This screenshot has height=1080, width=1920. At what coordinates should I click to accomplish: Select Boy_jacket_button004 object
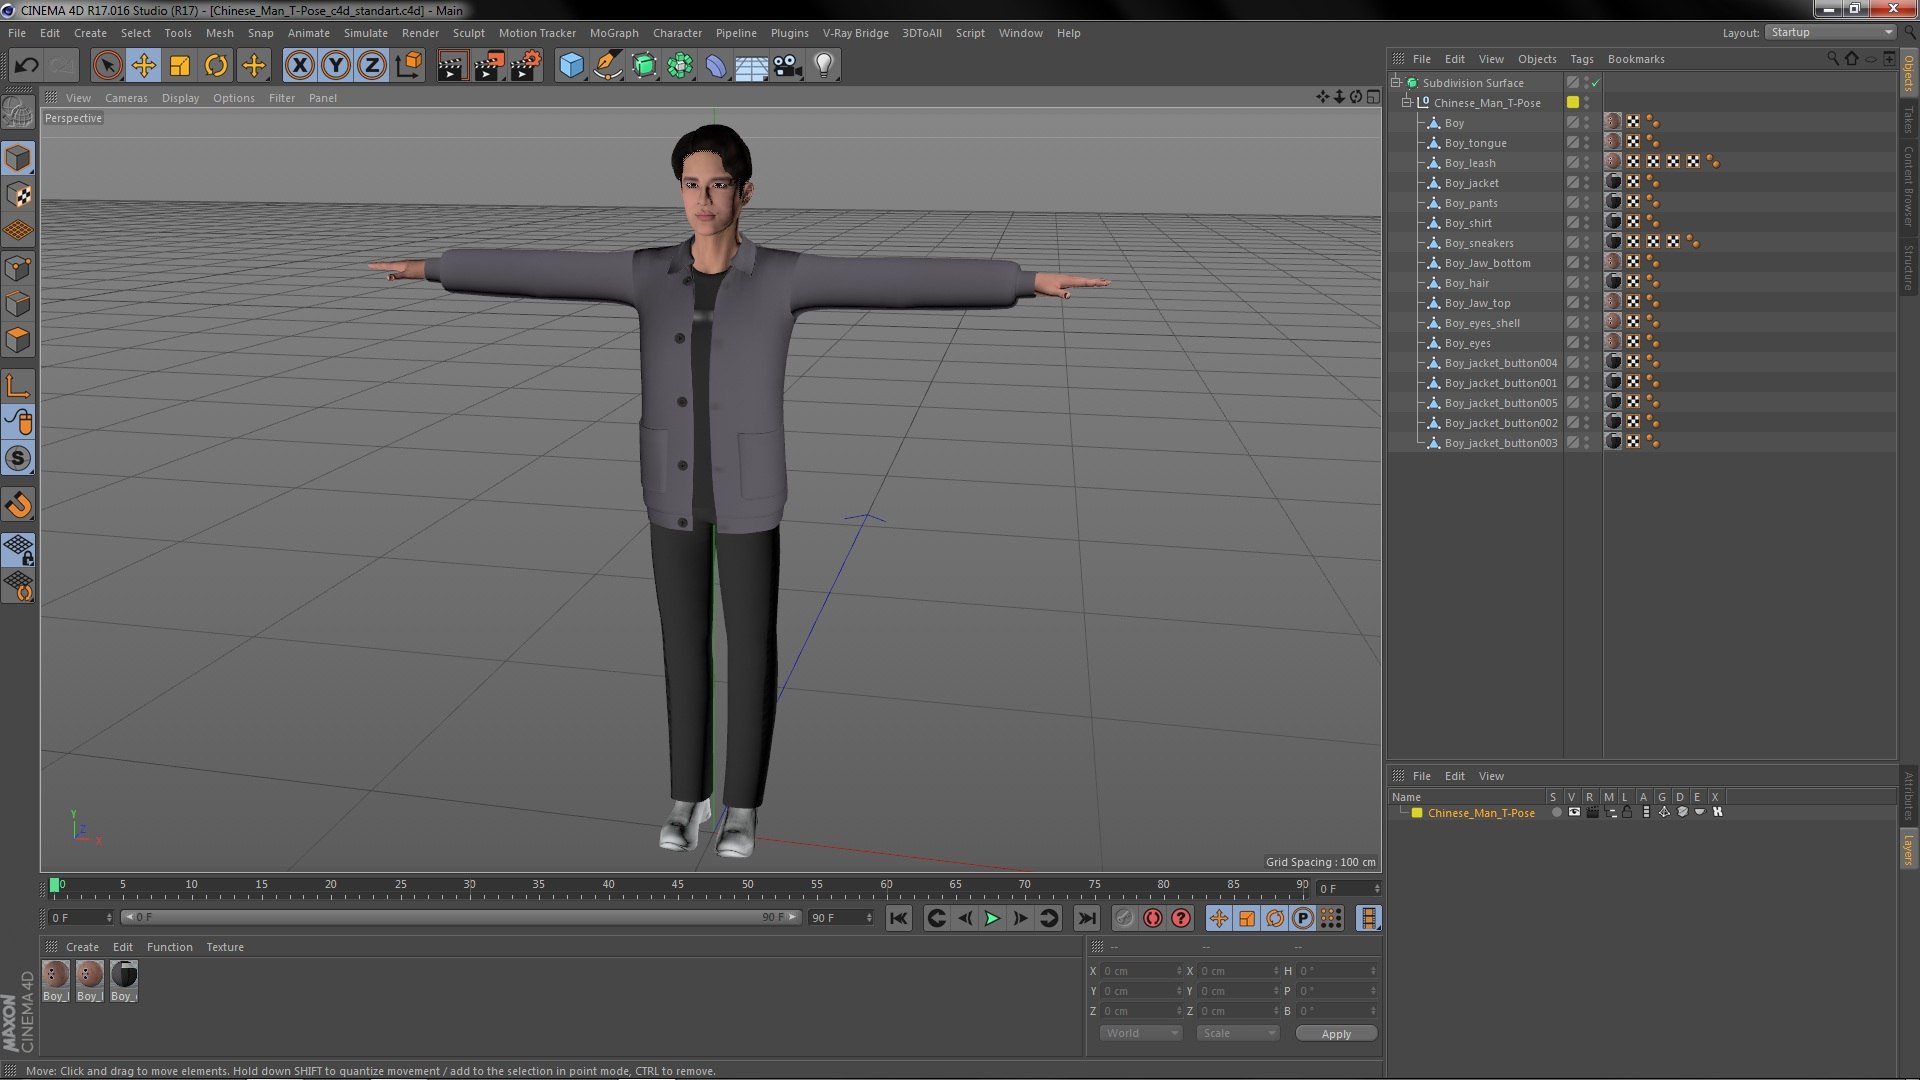point(1501,363)
